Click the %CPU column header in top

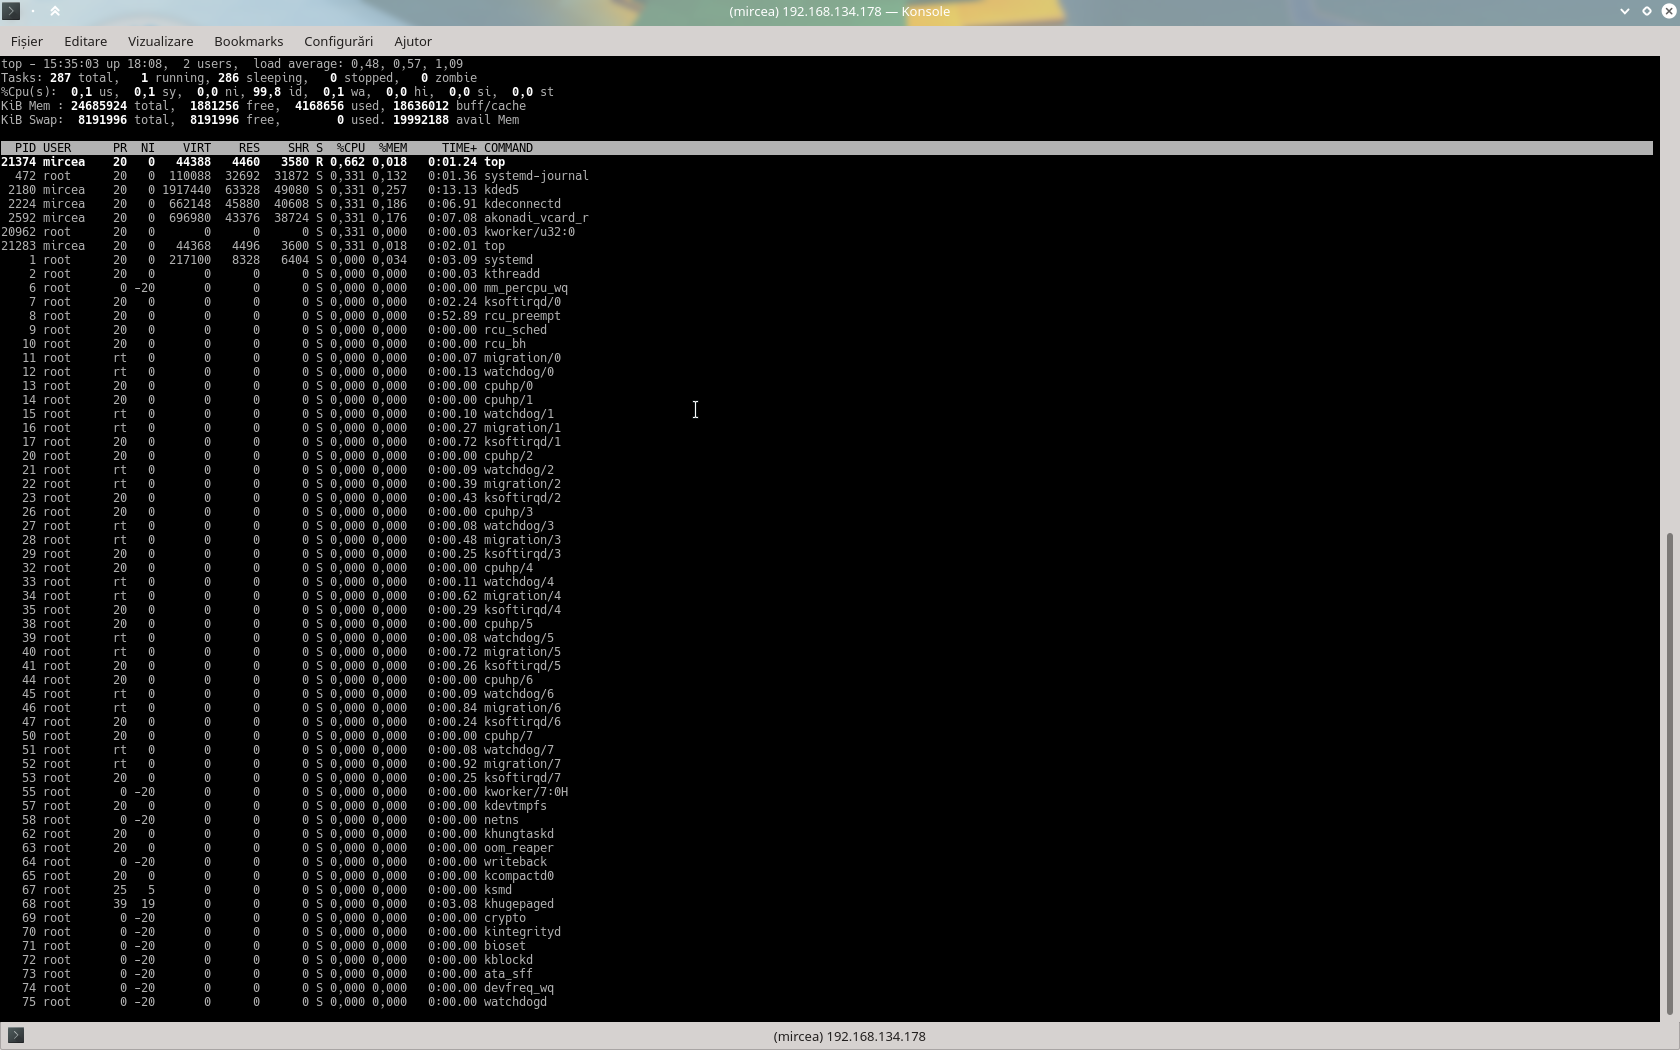(x=350, y=148)
